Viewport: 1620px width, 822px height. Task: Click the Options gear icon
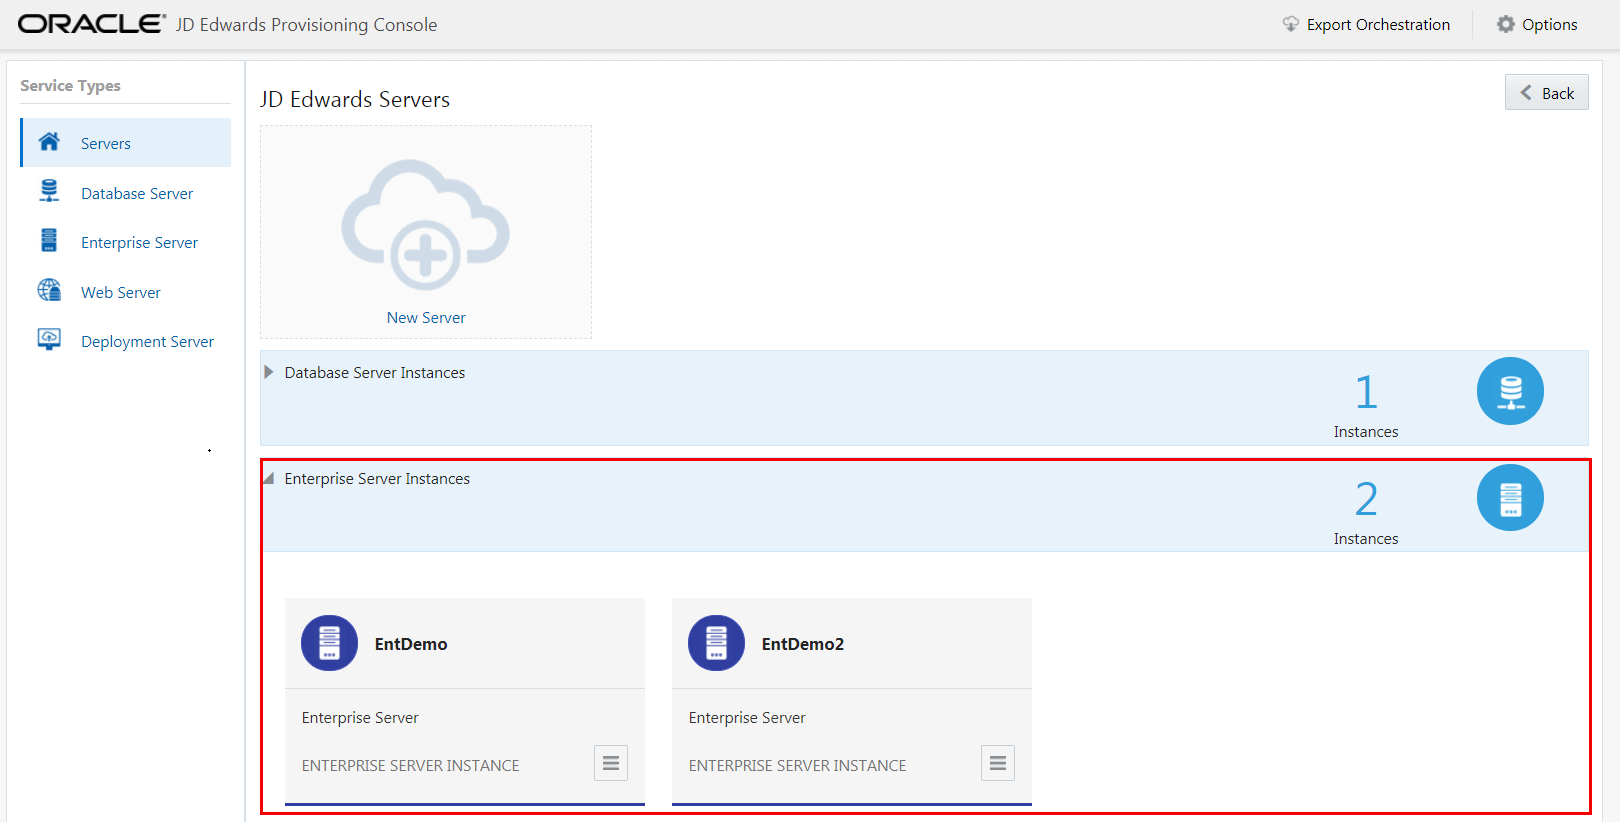[1506, 24]
